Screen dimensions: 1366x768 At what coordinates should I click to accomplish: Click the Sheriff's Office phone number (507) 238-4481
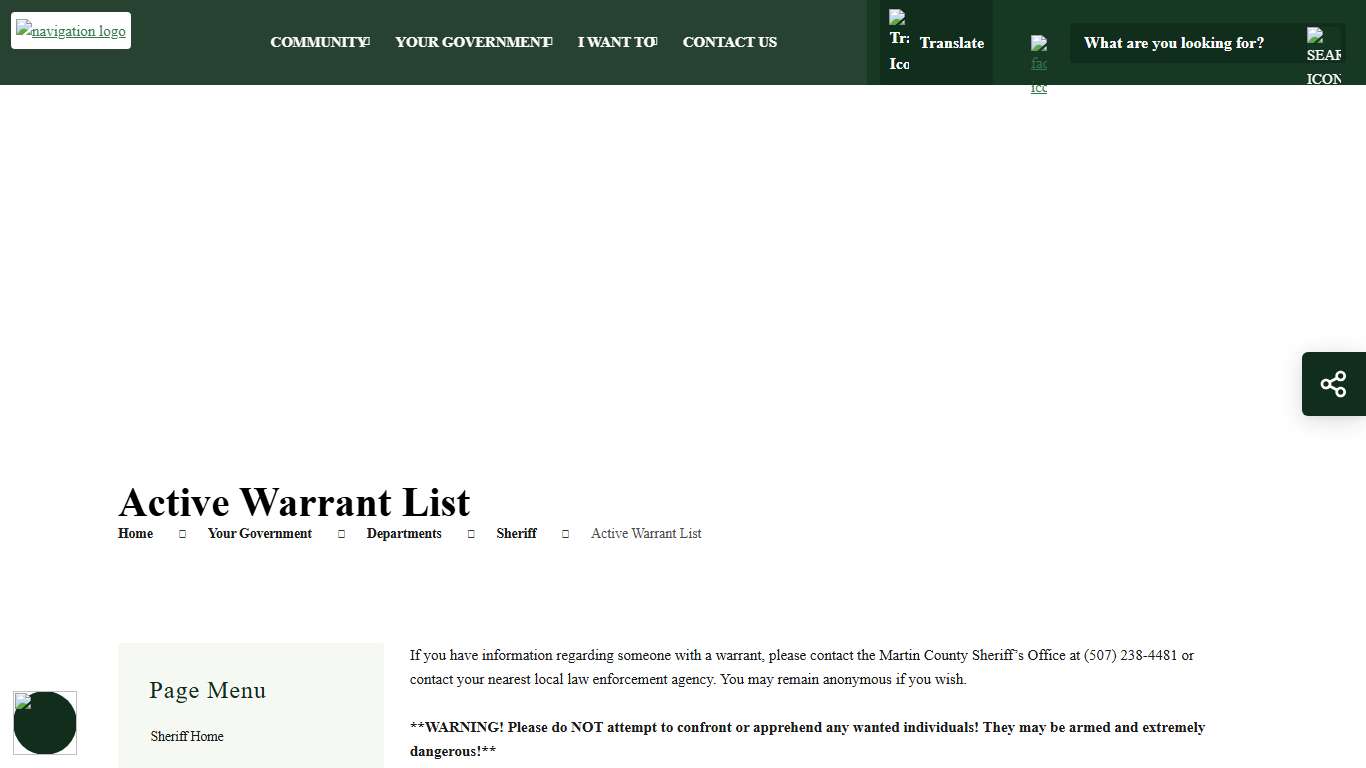1130,656
